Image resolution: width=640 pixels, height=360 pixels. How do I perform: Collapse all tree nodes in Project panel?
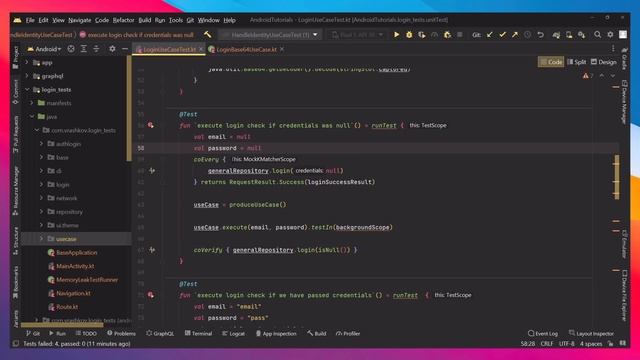[x=96, y=49]
